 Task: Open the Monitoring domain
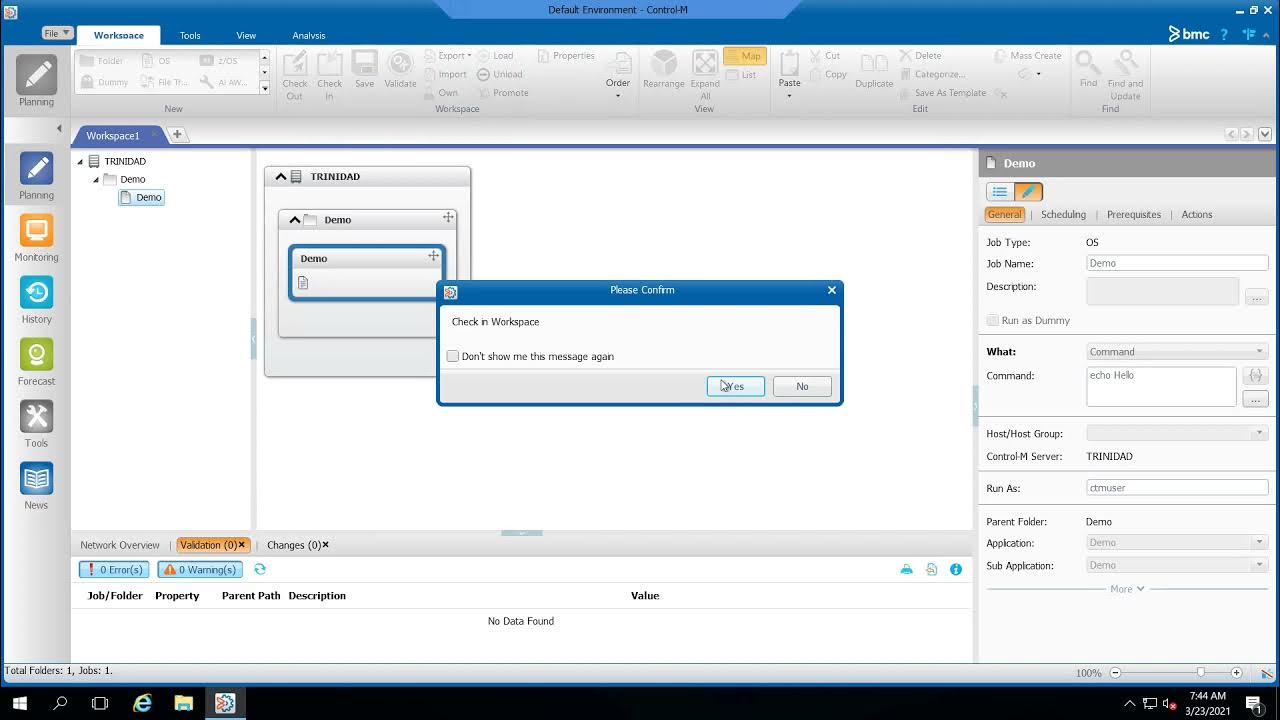coord(36,237)
